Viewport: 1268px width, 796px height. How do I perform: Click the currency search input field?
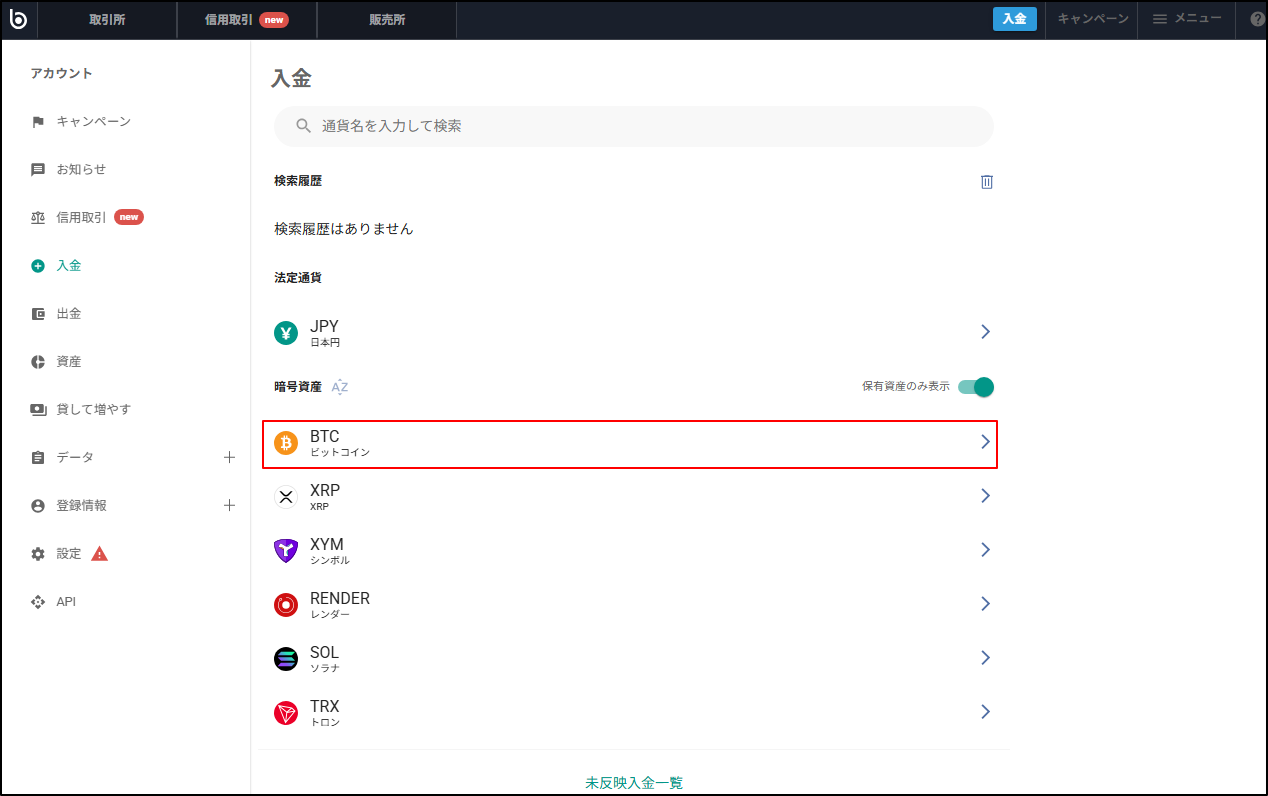pyautogui.click(x=633, y=126)
